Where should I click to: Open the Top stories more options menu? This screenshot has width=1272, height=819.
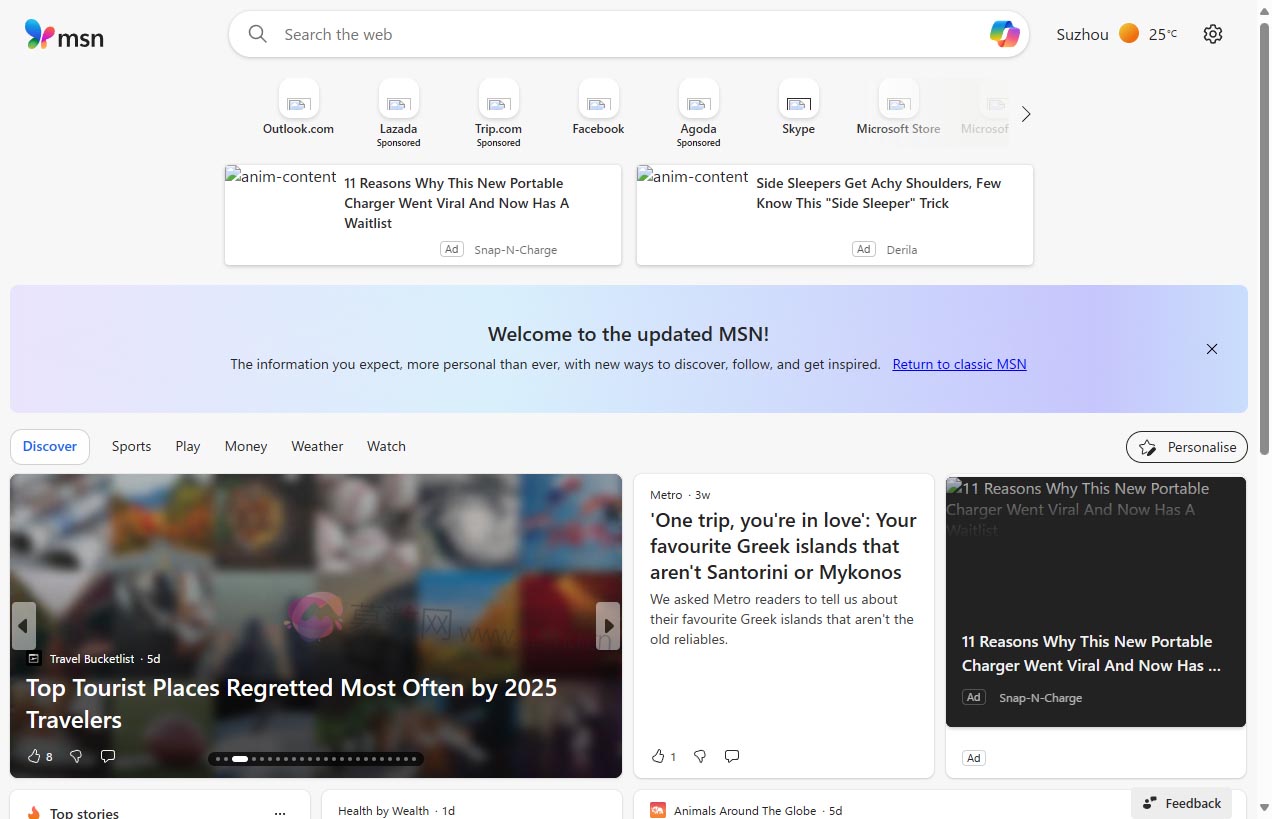tap(280, 813)
